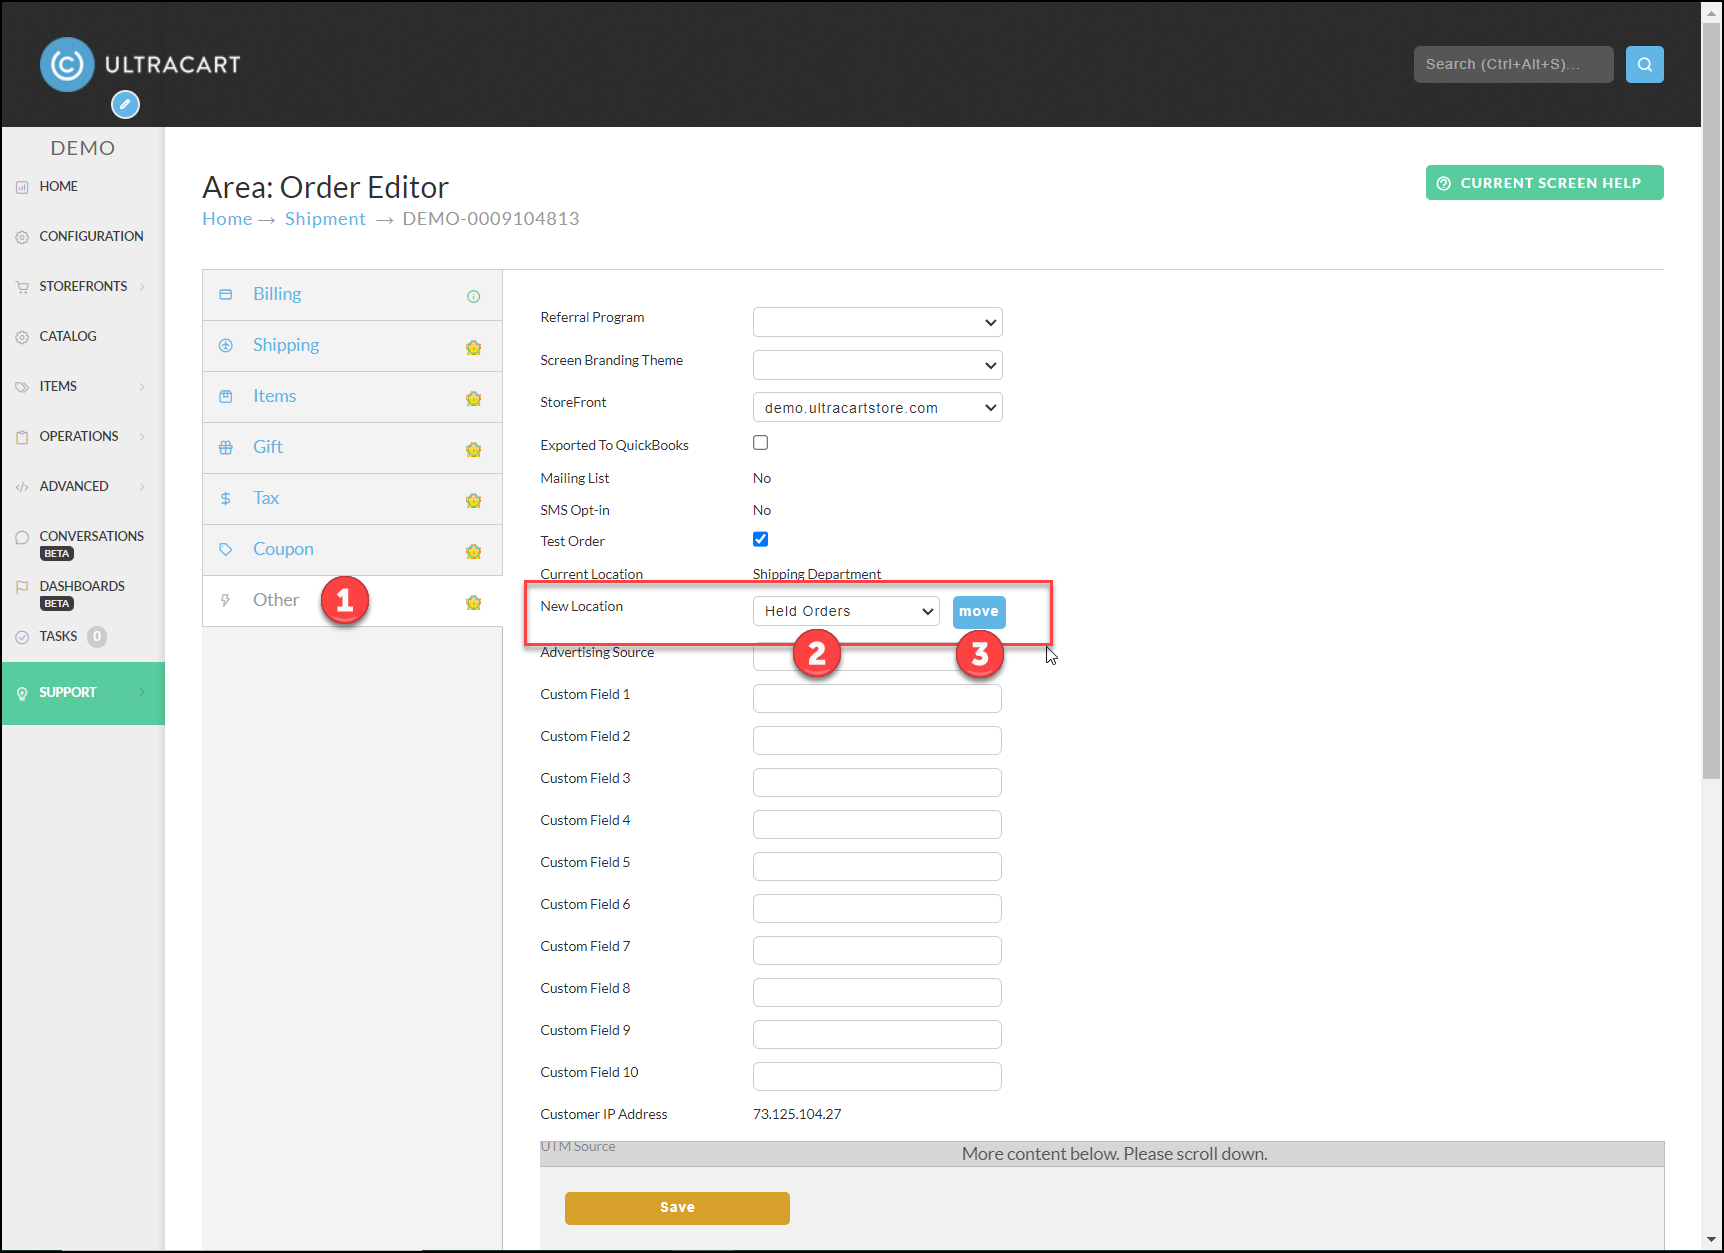Viewport: 1724px width, 1253px height.
Task: Select the Coupon tab
Action: (x=352, y=550)
